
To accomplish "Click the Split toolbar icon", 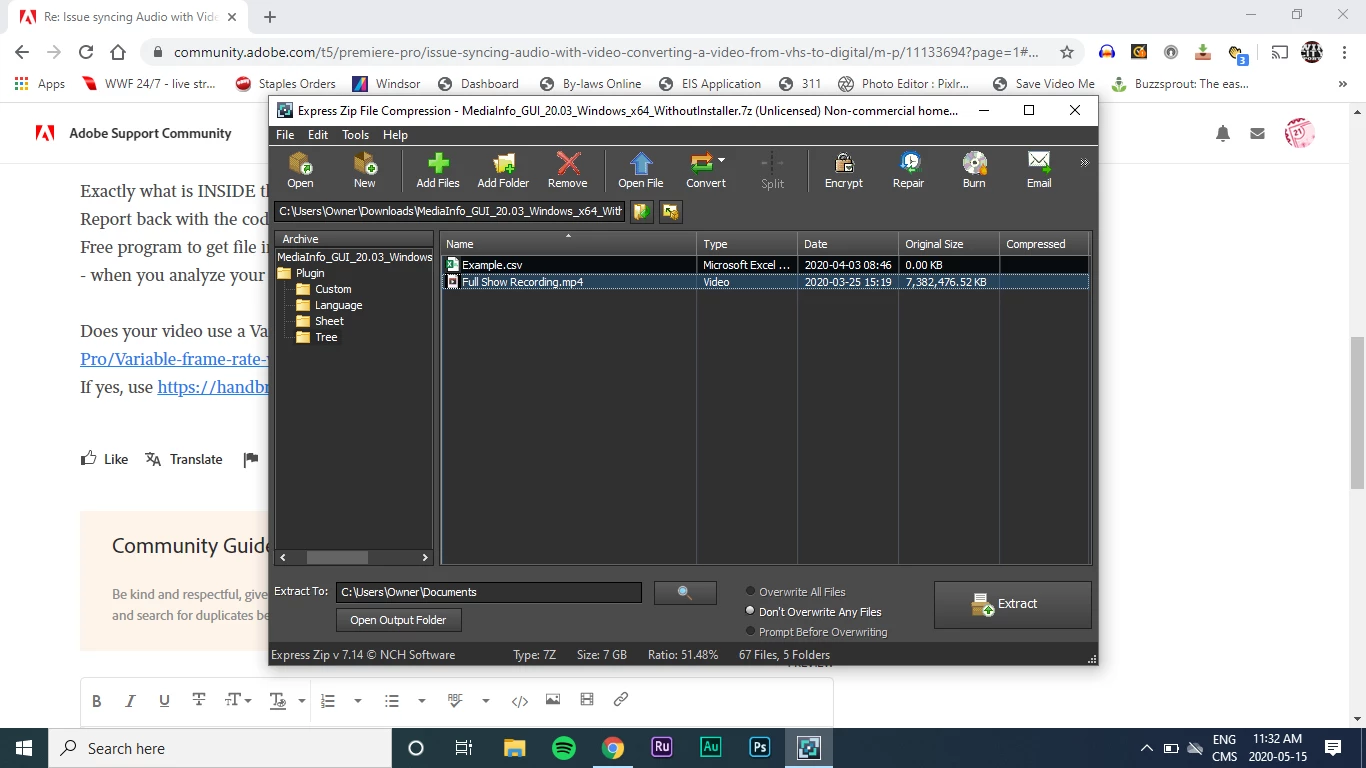I will pos(772,169).
